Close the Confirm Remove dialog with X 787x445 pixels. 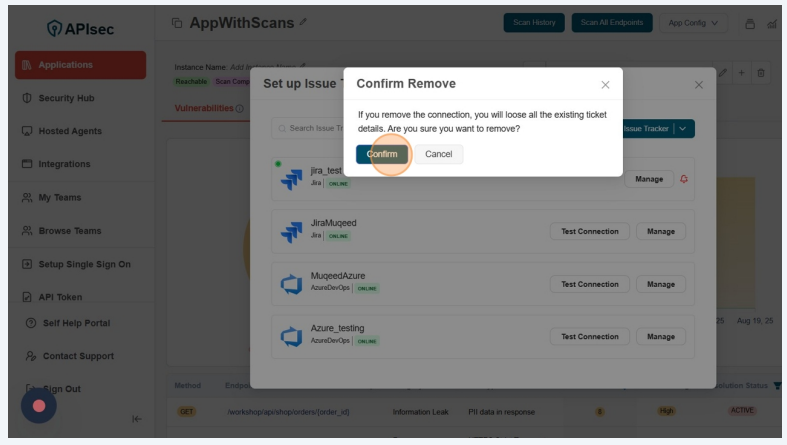605,85
